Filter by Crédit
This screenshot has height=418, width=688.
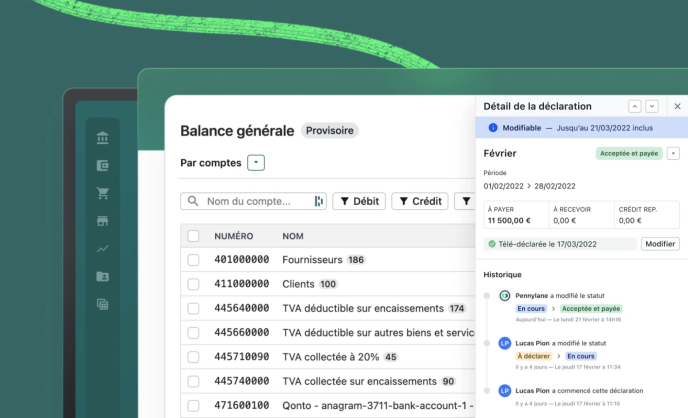click(x=420, y=201)
